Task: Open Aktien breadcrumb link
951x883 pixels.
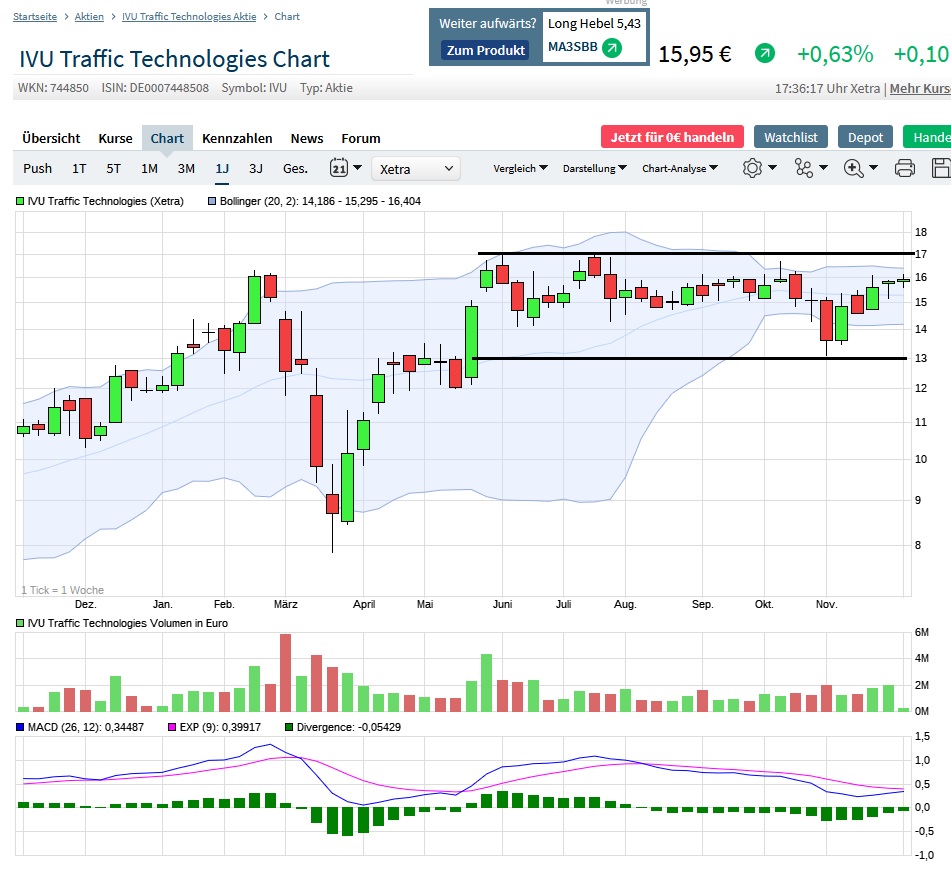Action: (x=89, y=16)
